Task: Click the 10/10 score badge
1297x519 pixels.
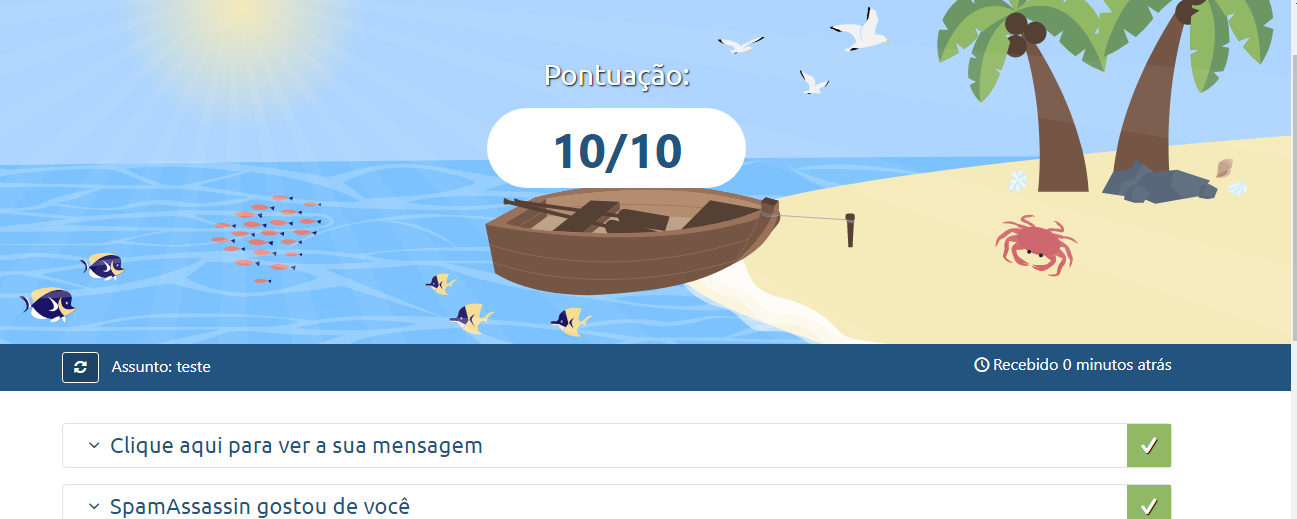Action: click(x=616, y=148)
